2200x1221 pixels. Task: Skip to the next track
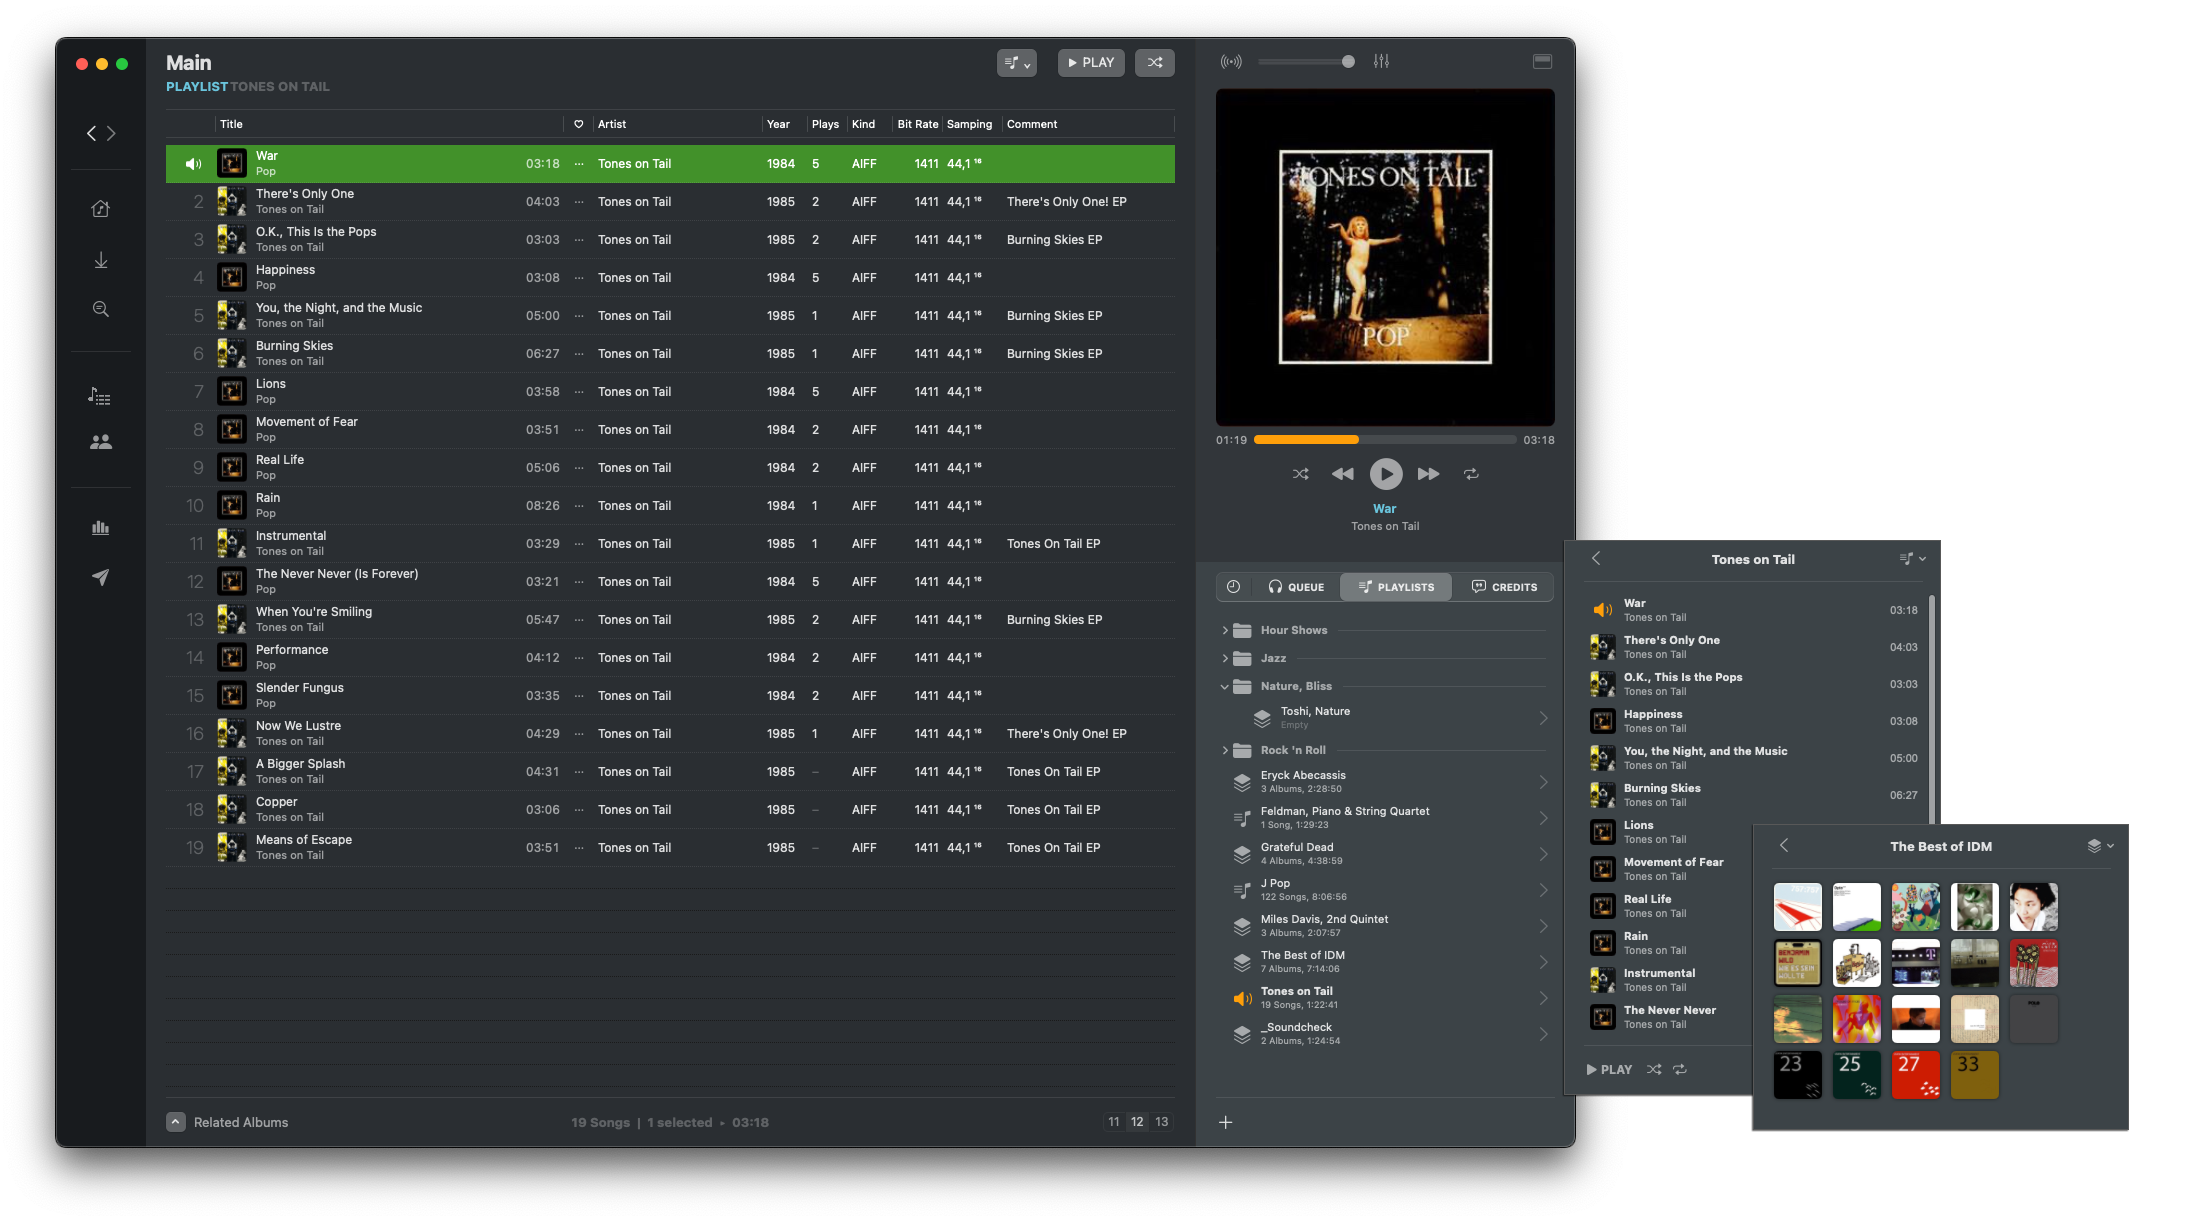[x=1428, y=474]
